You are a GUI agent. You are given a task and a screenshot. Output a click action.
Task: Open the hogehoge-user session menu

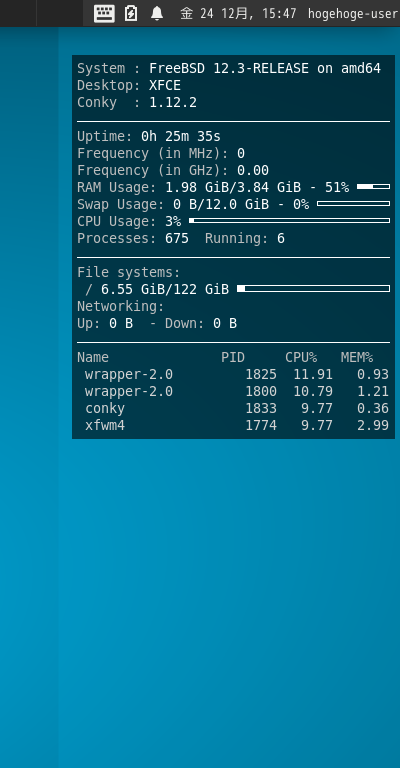pyautogui.click(x=353, y=14)
